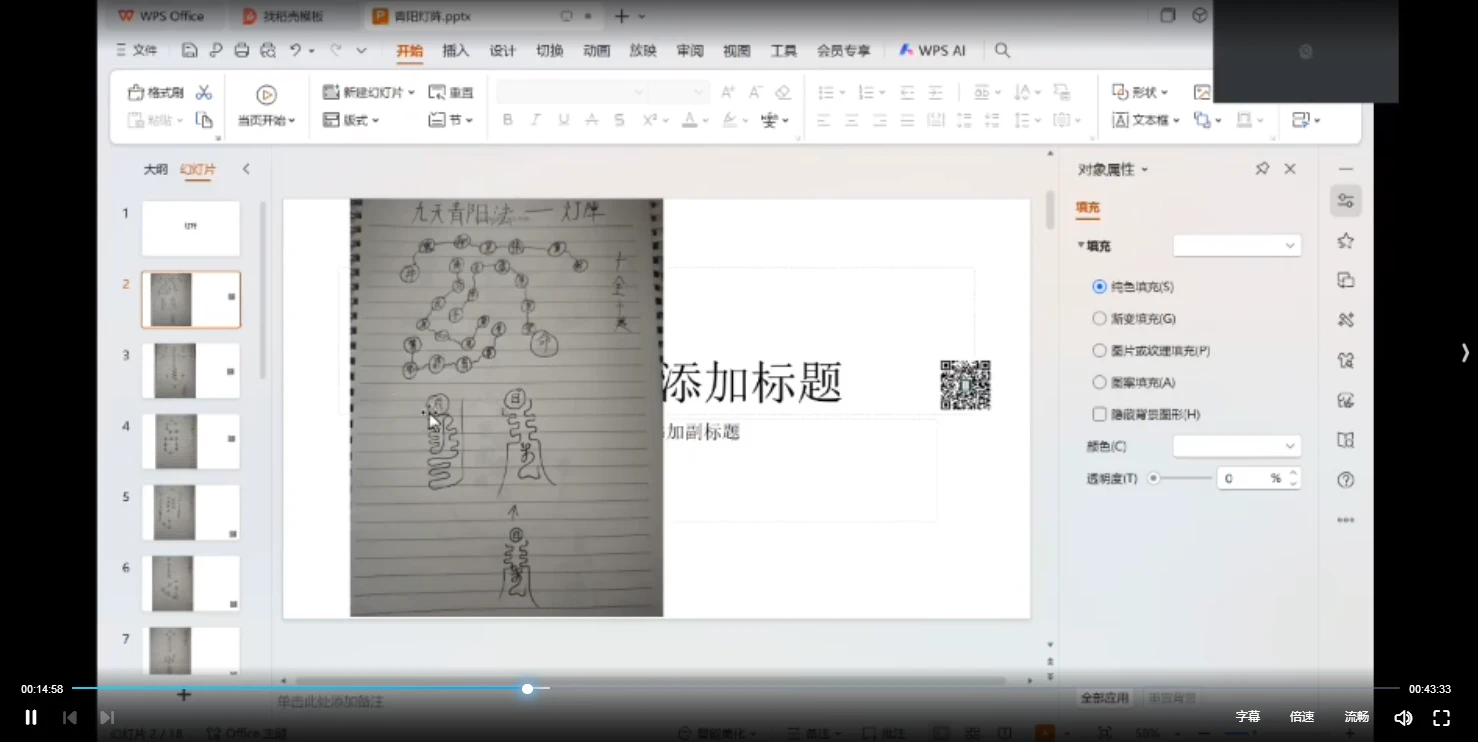1478x742 pixels.
Task: Click the center align text icon
Action: point(851,120)
